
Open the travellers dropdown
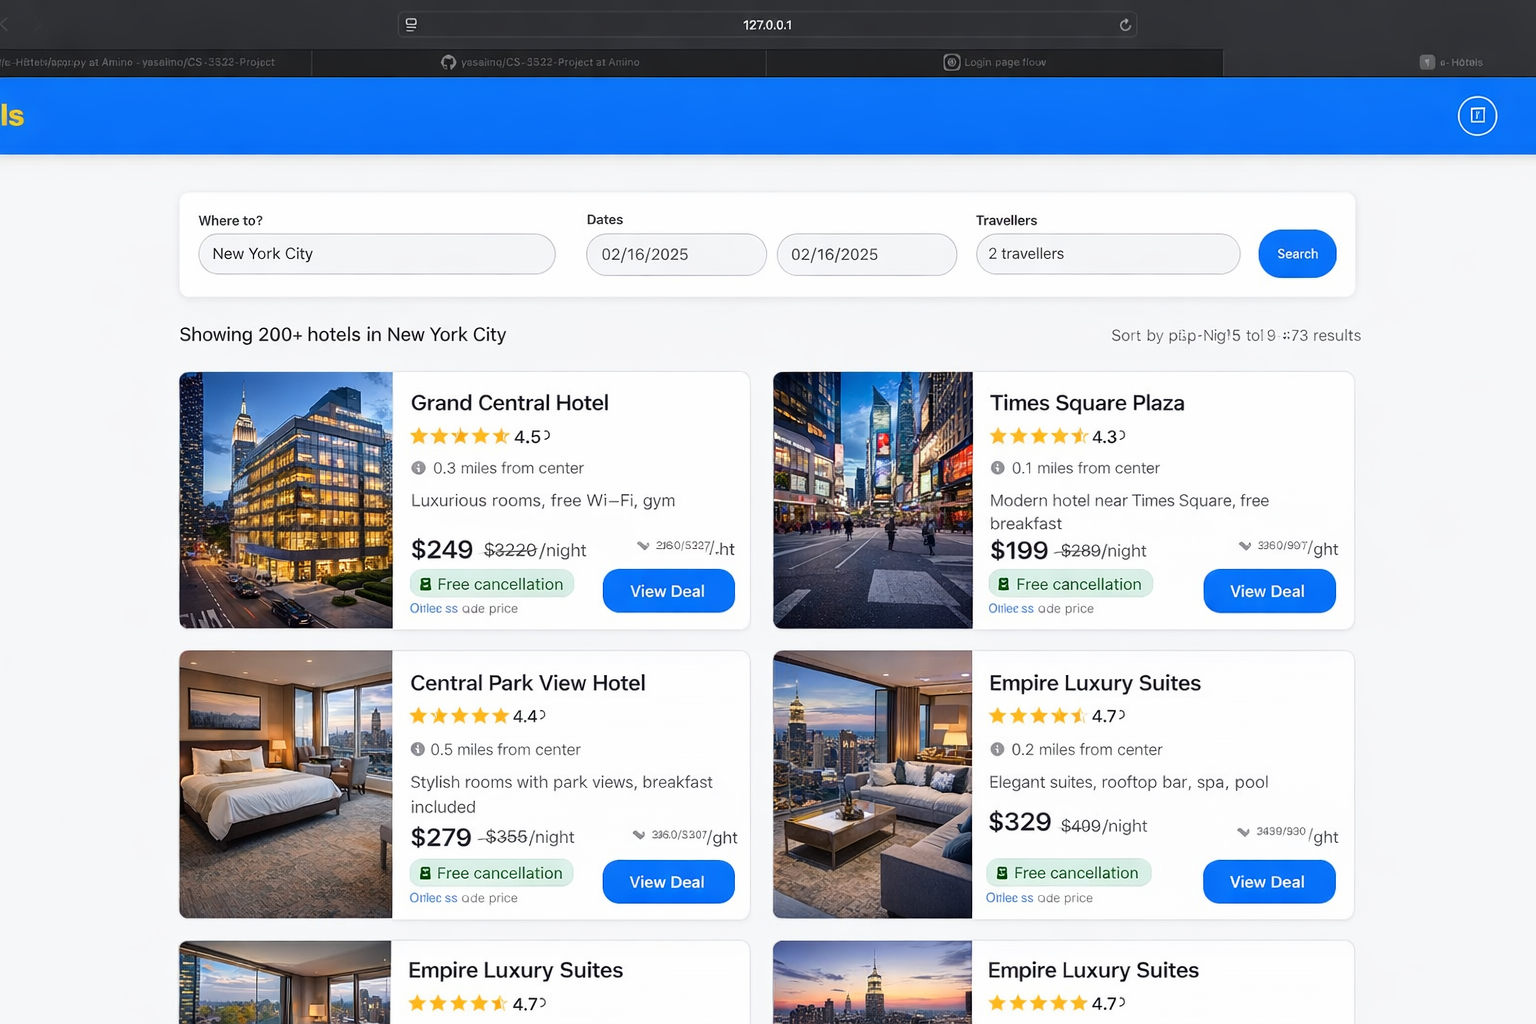[1107, 254]
